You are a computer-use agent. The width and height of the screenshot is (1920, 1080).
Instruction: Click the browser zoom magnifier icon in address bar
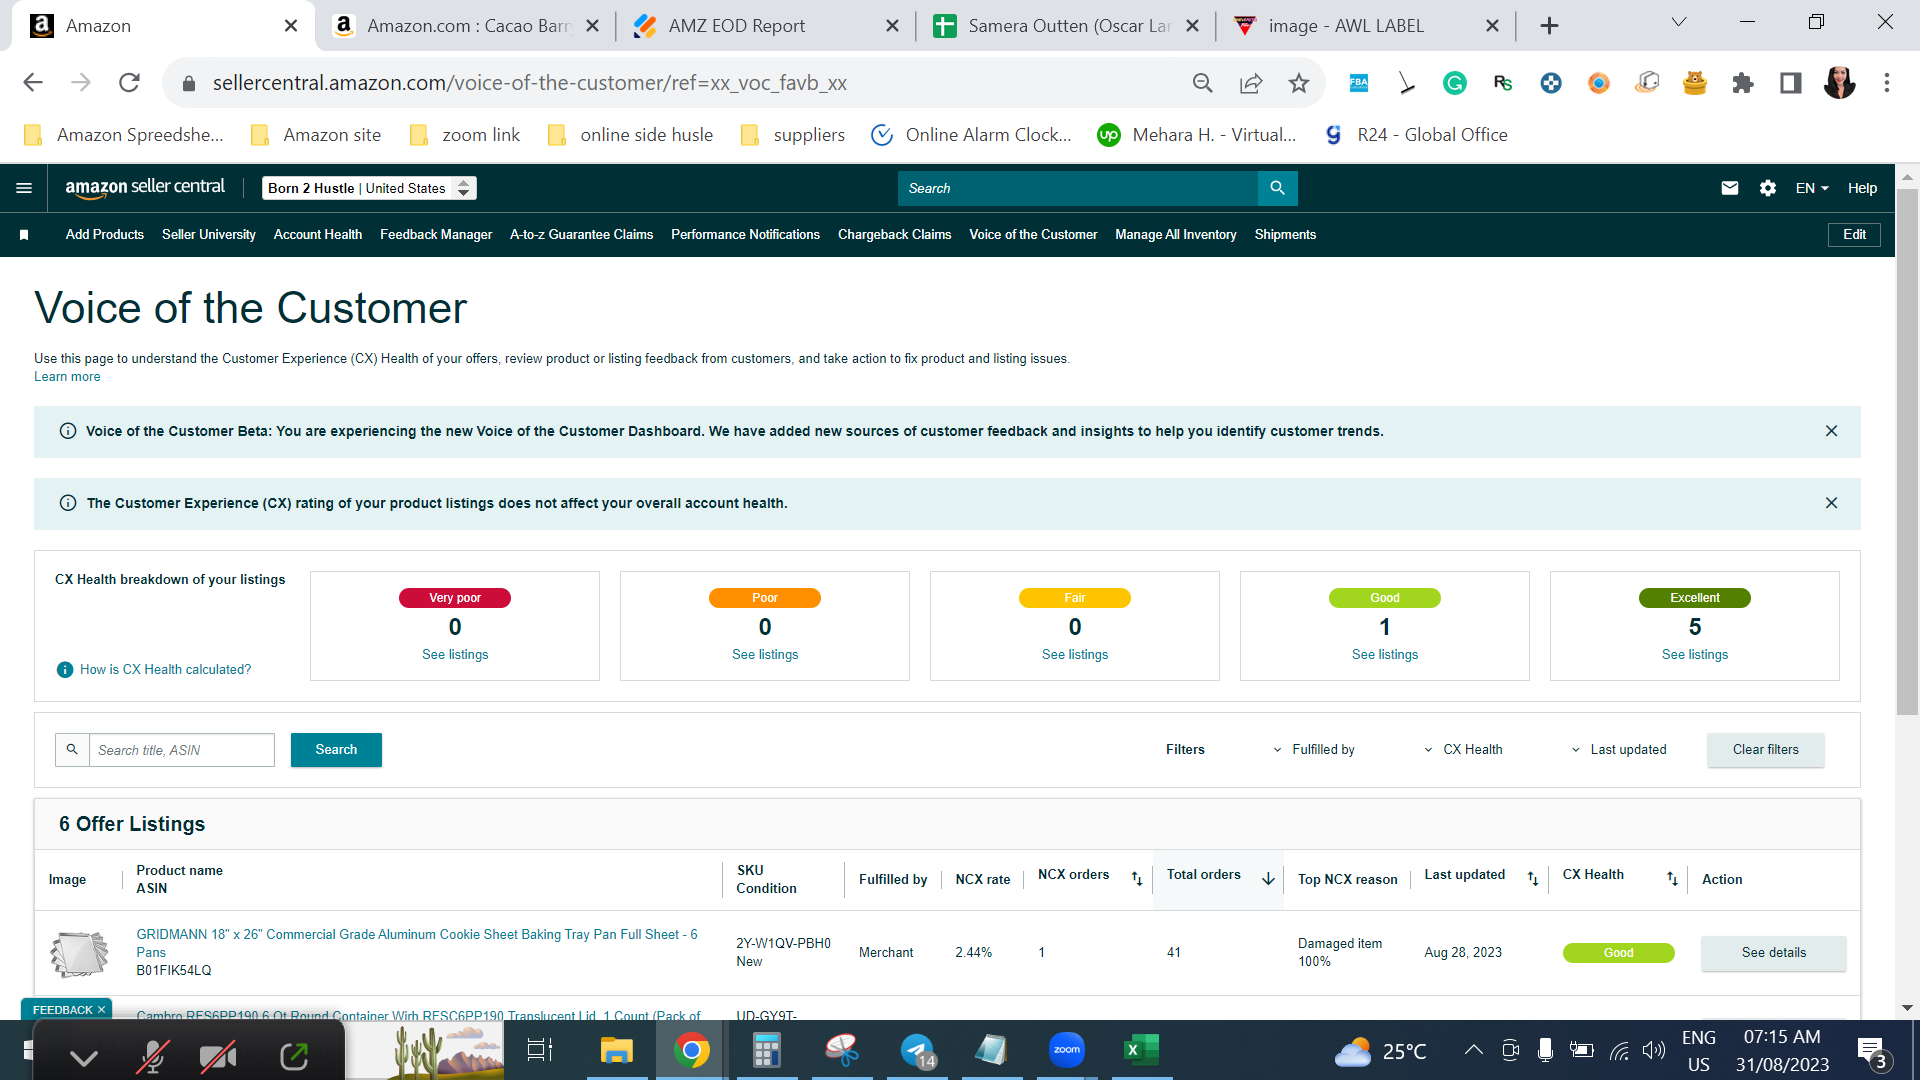pos(1203,83)
